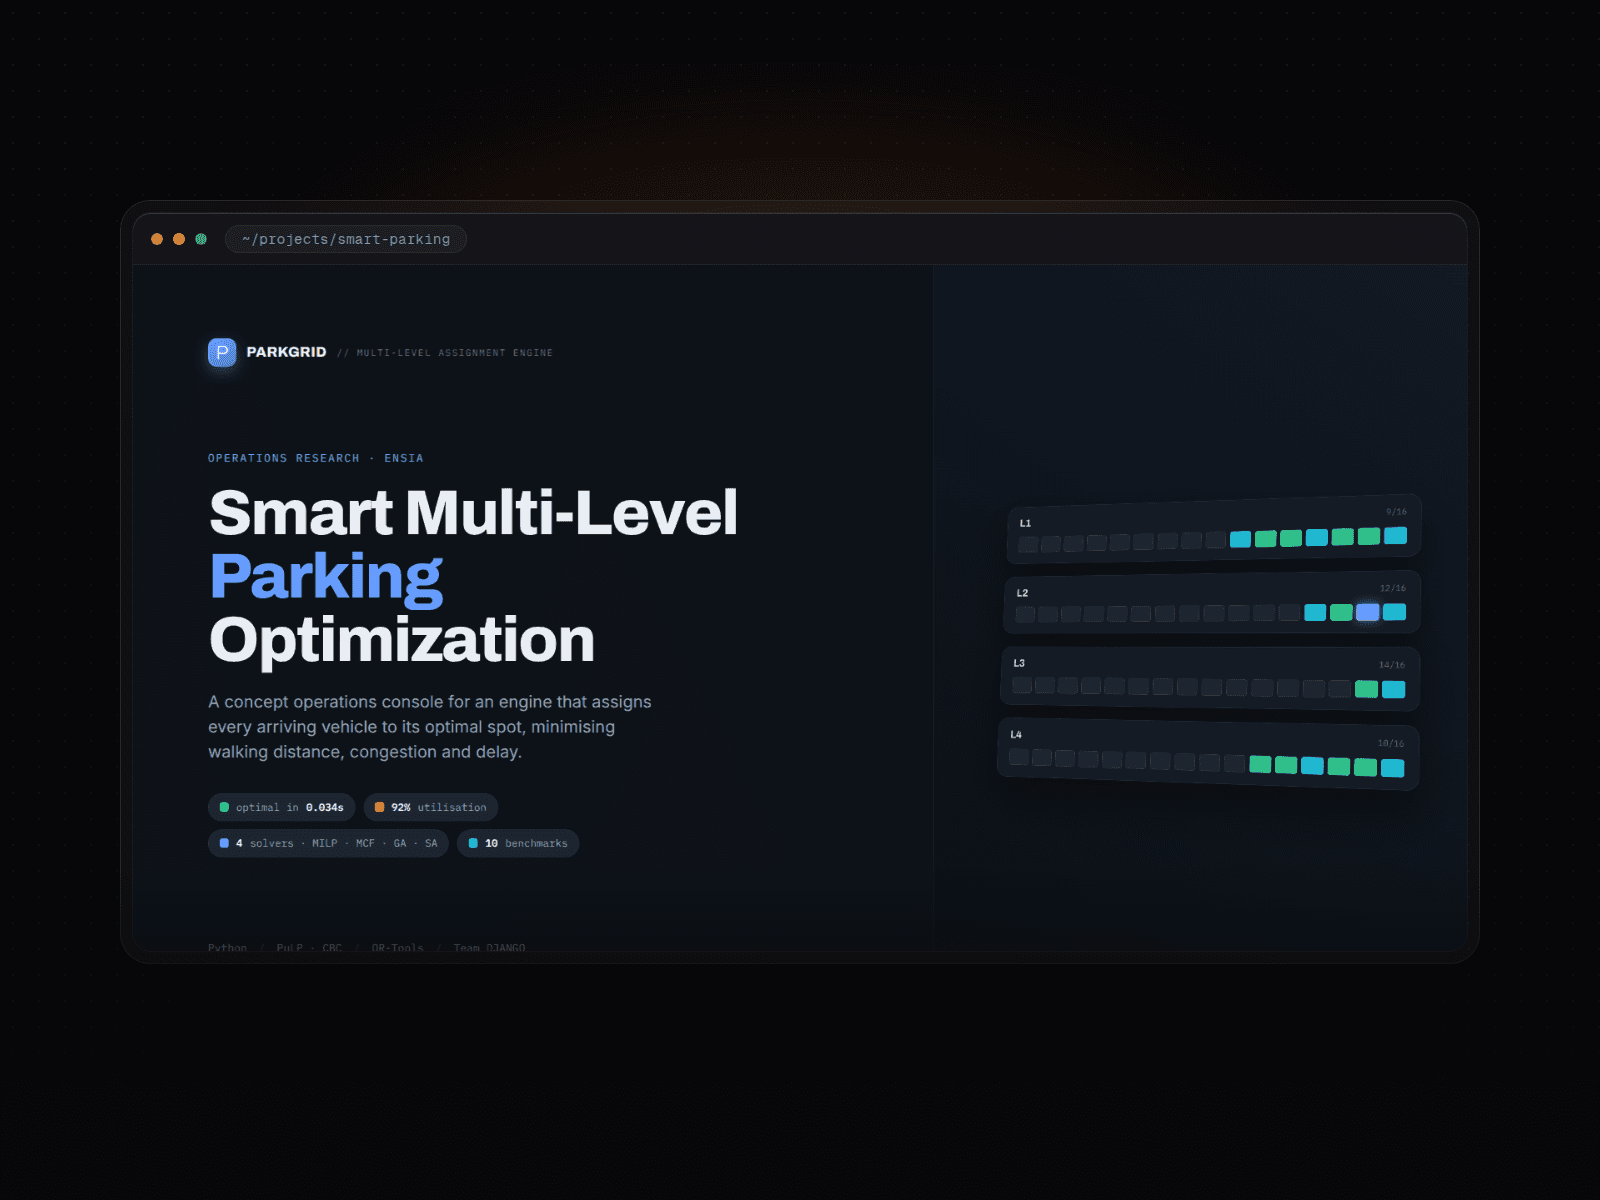
Task: Select the 10 benchmarks chip
Action: pyautogui.click(x=518, y=843)
